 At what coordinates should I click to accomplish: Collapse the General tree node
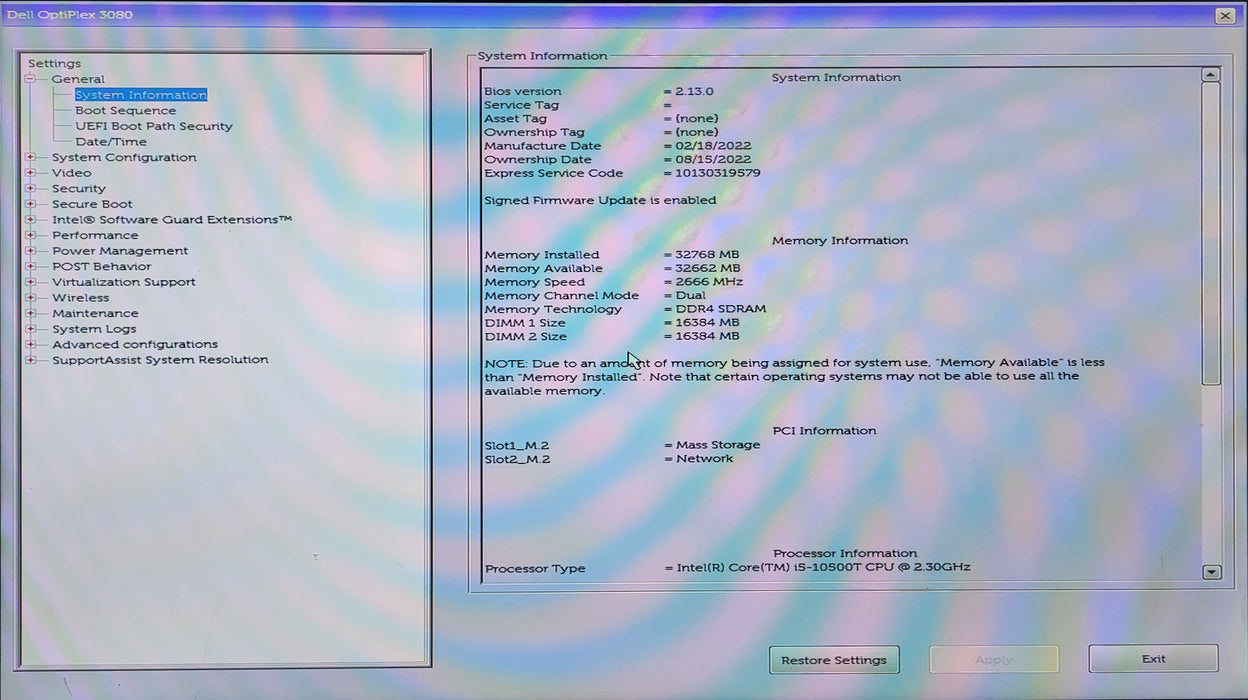(x=31, y=79)
